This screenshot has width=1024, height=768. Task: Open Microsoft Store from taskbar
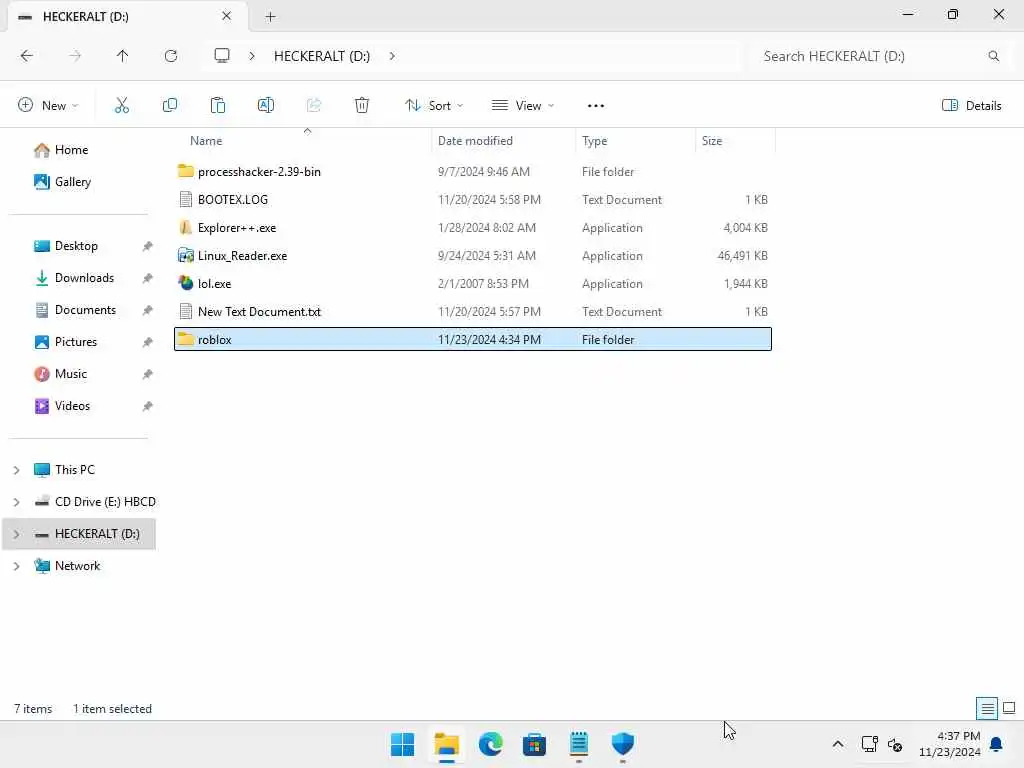point(534,744)
